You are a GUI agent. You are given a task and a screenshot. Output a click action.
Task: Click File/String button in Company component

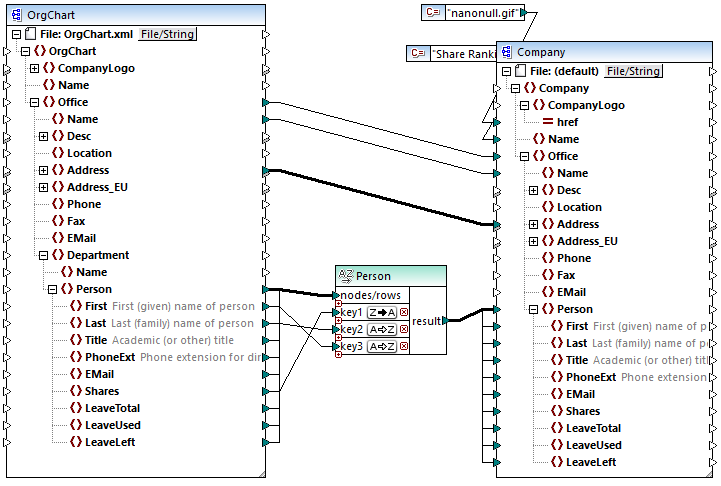633,71
